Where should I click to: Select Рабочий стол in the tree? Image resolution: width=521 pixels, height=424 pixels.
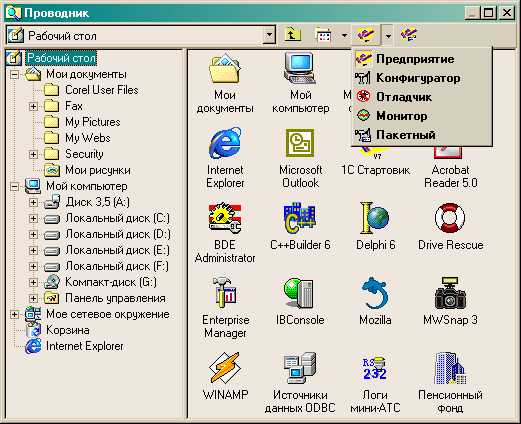click(x=61, y=58)
